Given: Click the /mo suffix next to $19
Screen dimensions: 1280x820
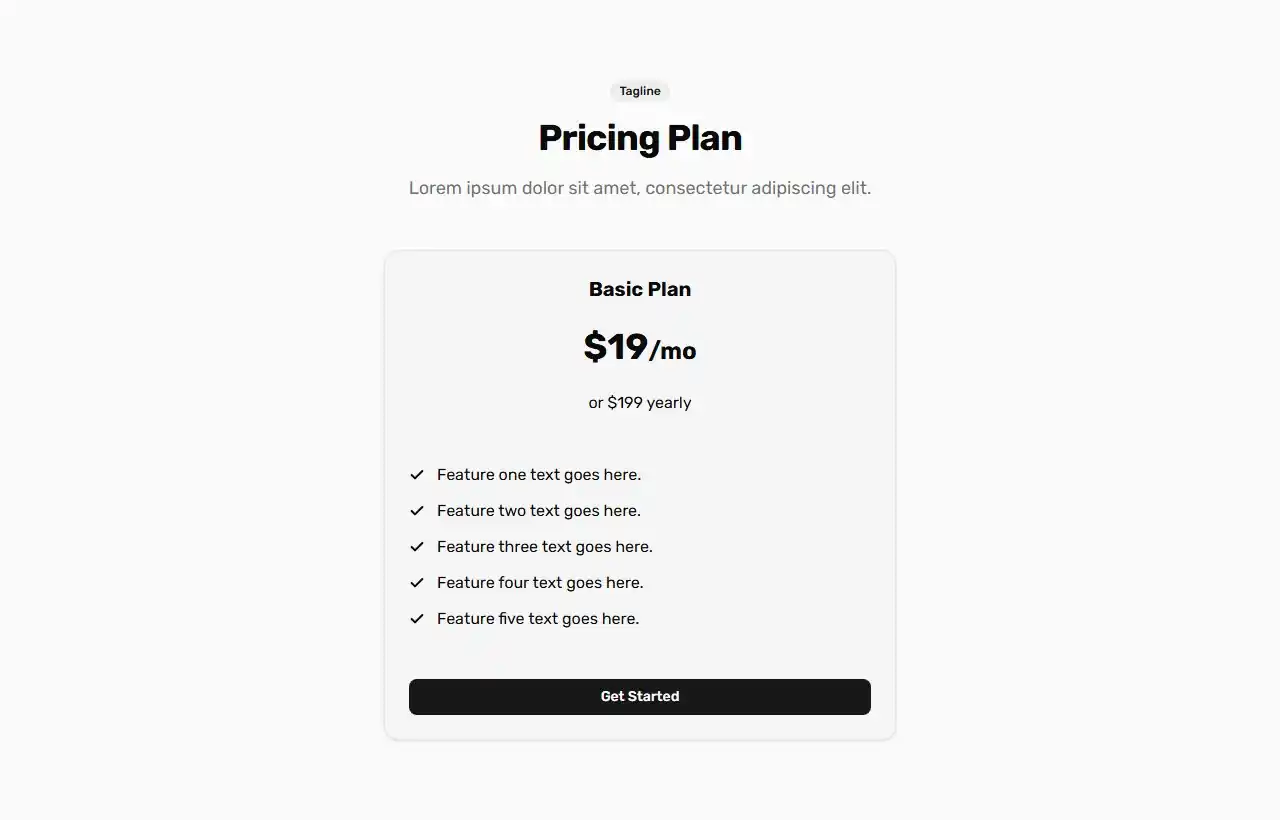Looking at the screenshot, I should point(674,351).
